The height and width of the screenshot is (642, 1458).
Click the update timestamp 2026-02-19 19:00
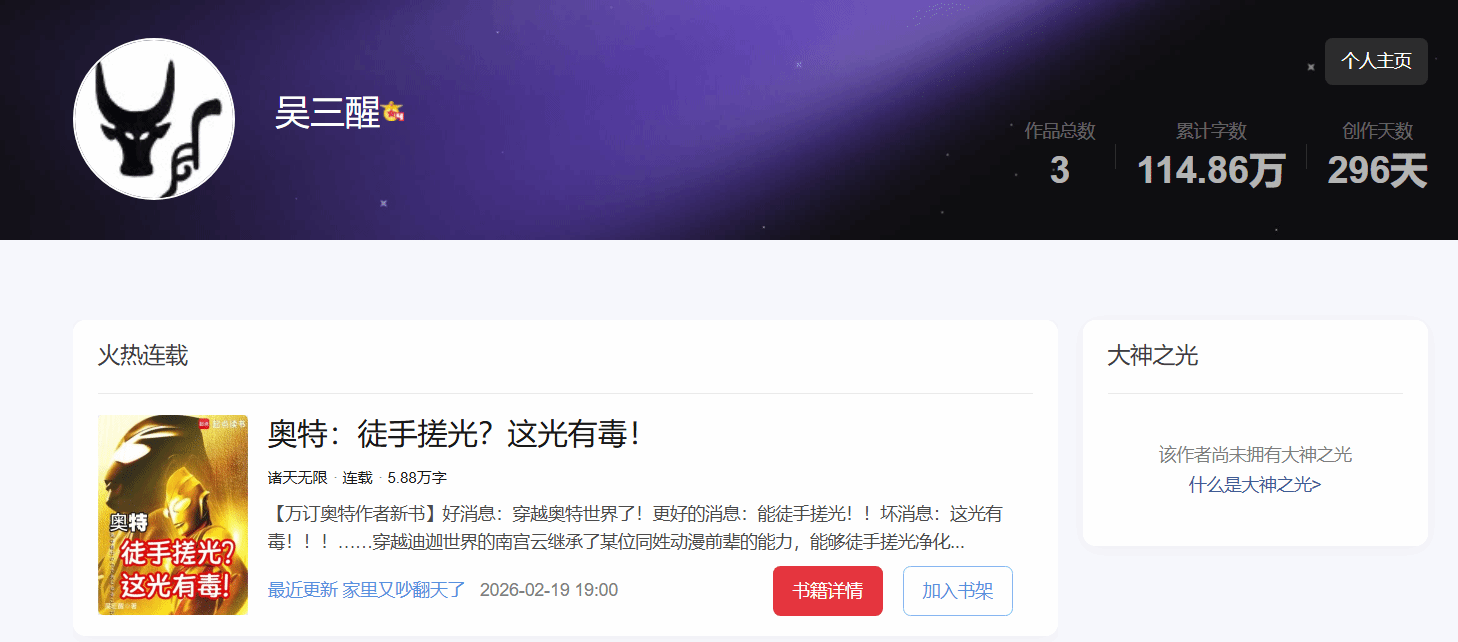pos(549,590)
